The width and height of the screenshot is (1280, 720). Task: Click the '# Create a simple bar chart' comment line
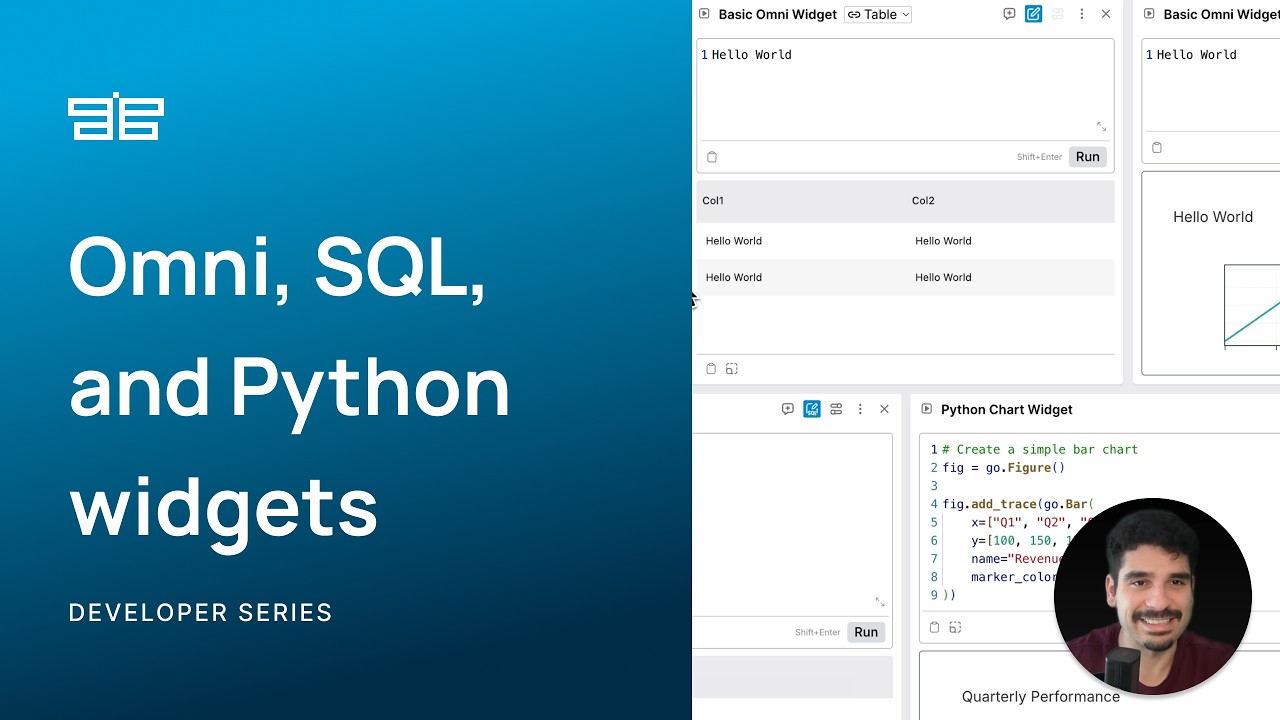point(1040,450)
